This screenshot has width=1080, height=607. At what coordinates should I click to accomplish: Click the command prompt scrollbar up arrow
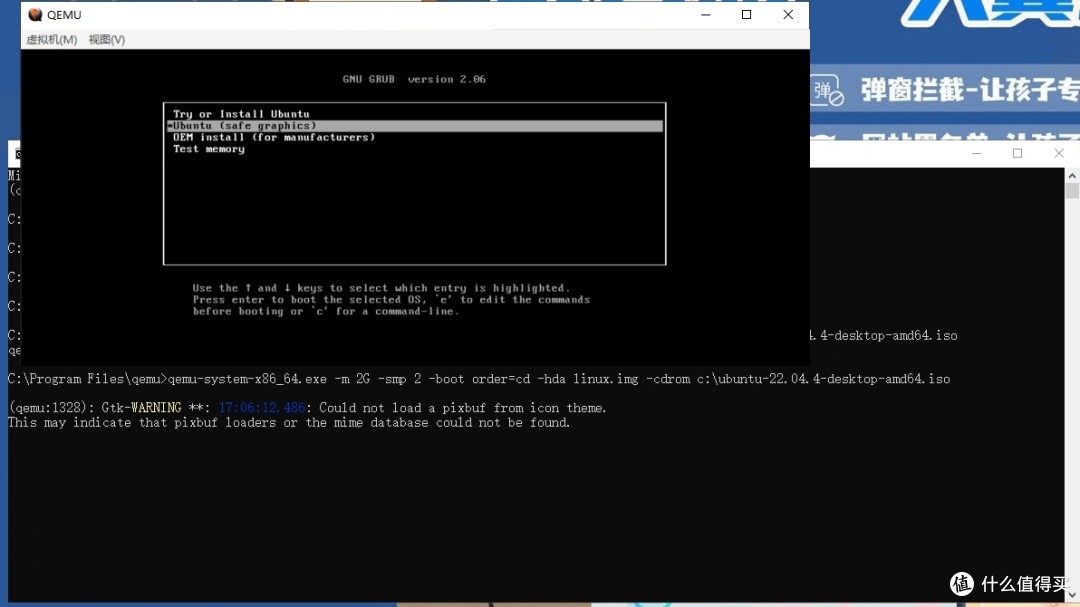point(1072,176)
